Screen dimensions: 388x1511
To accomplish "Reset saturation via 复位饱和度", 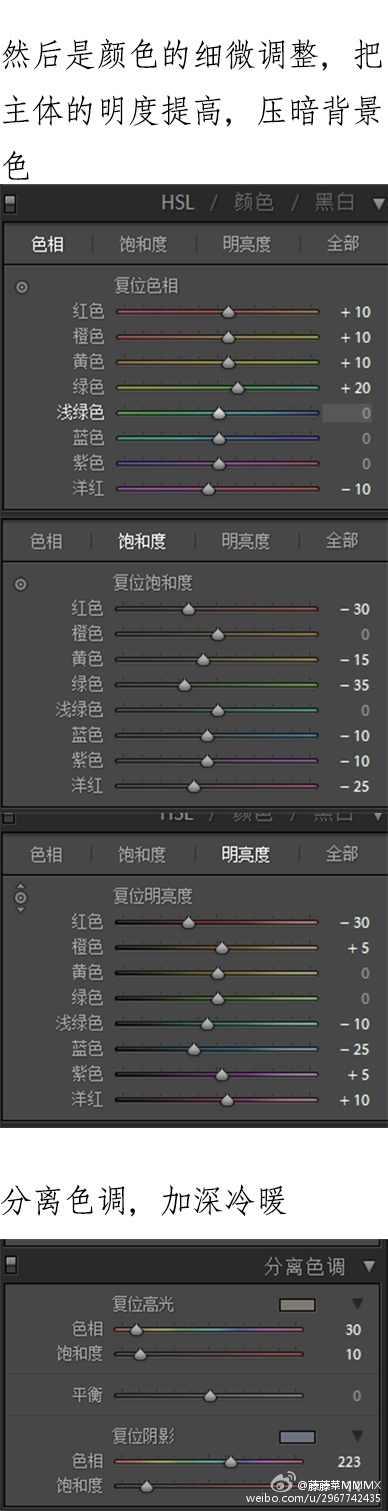I will coord(152,582).
